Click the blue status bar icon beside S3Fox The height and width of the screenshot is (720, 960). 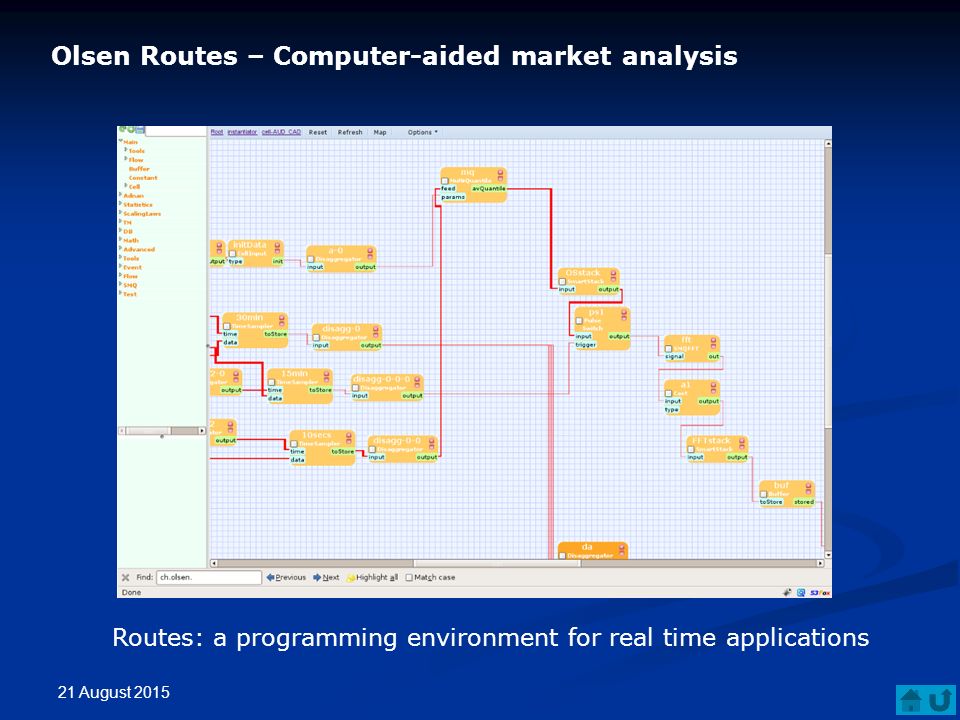pyautogui.click(x=801, y=593)
